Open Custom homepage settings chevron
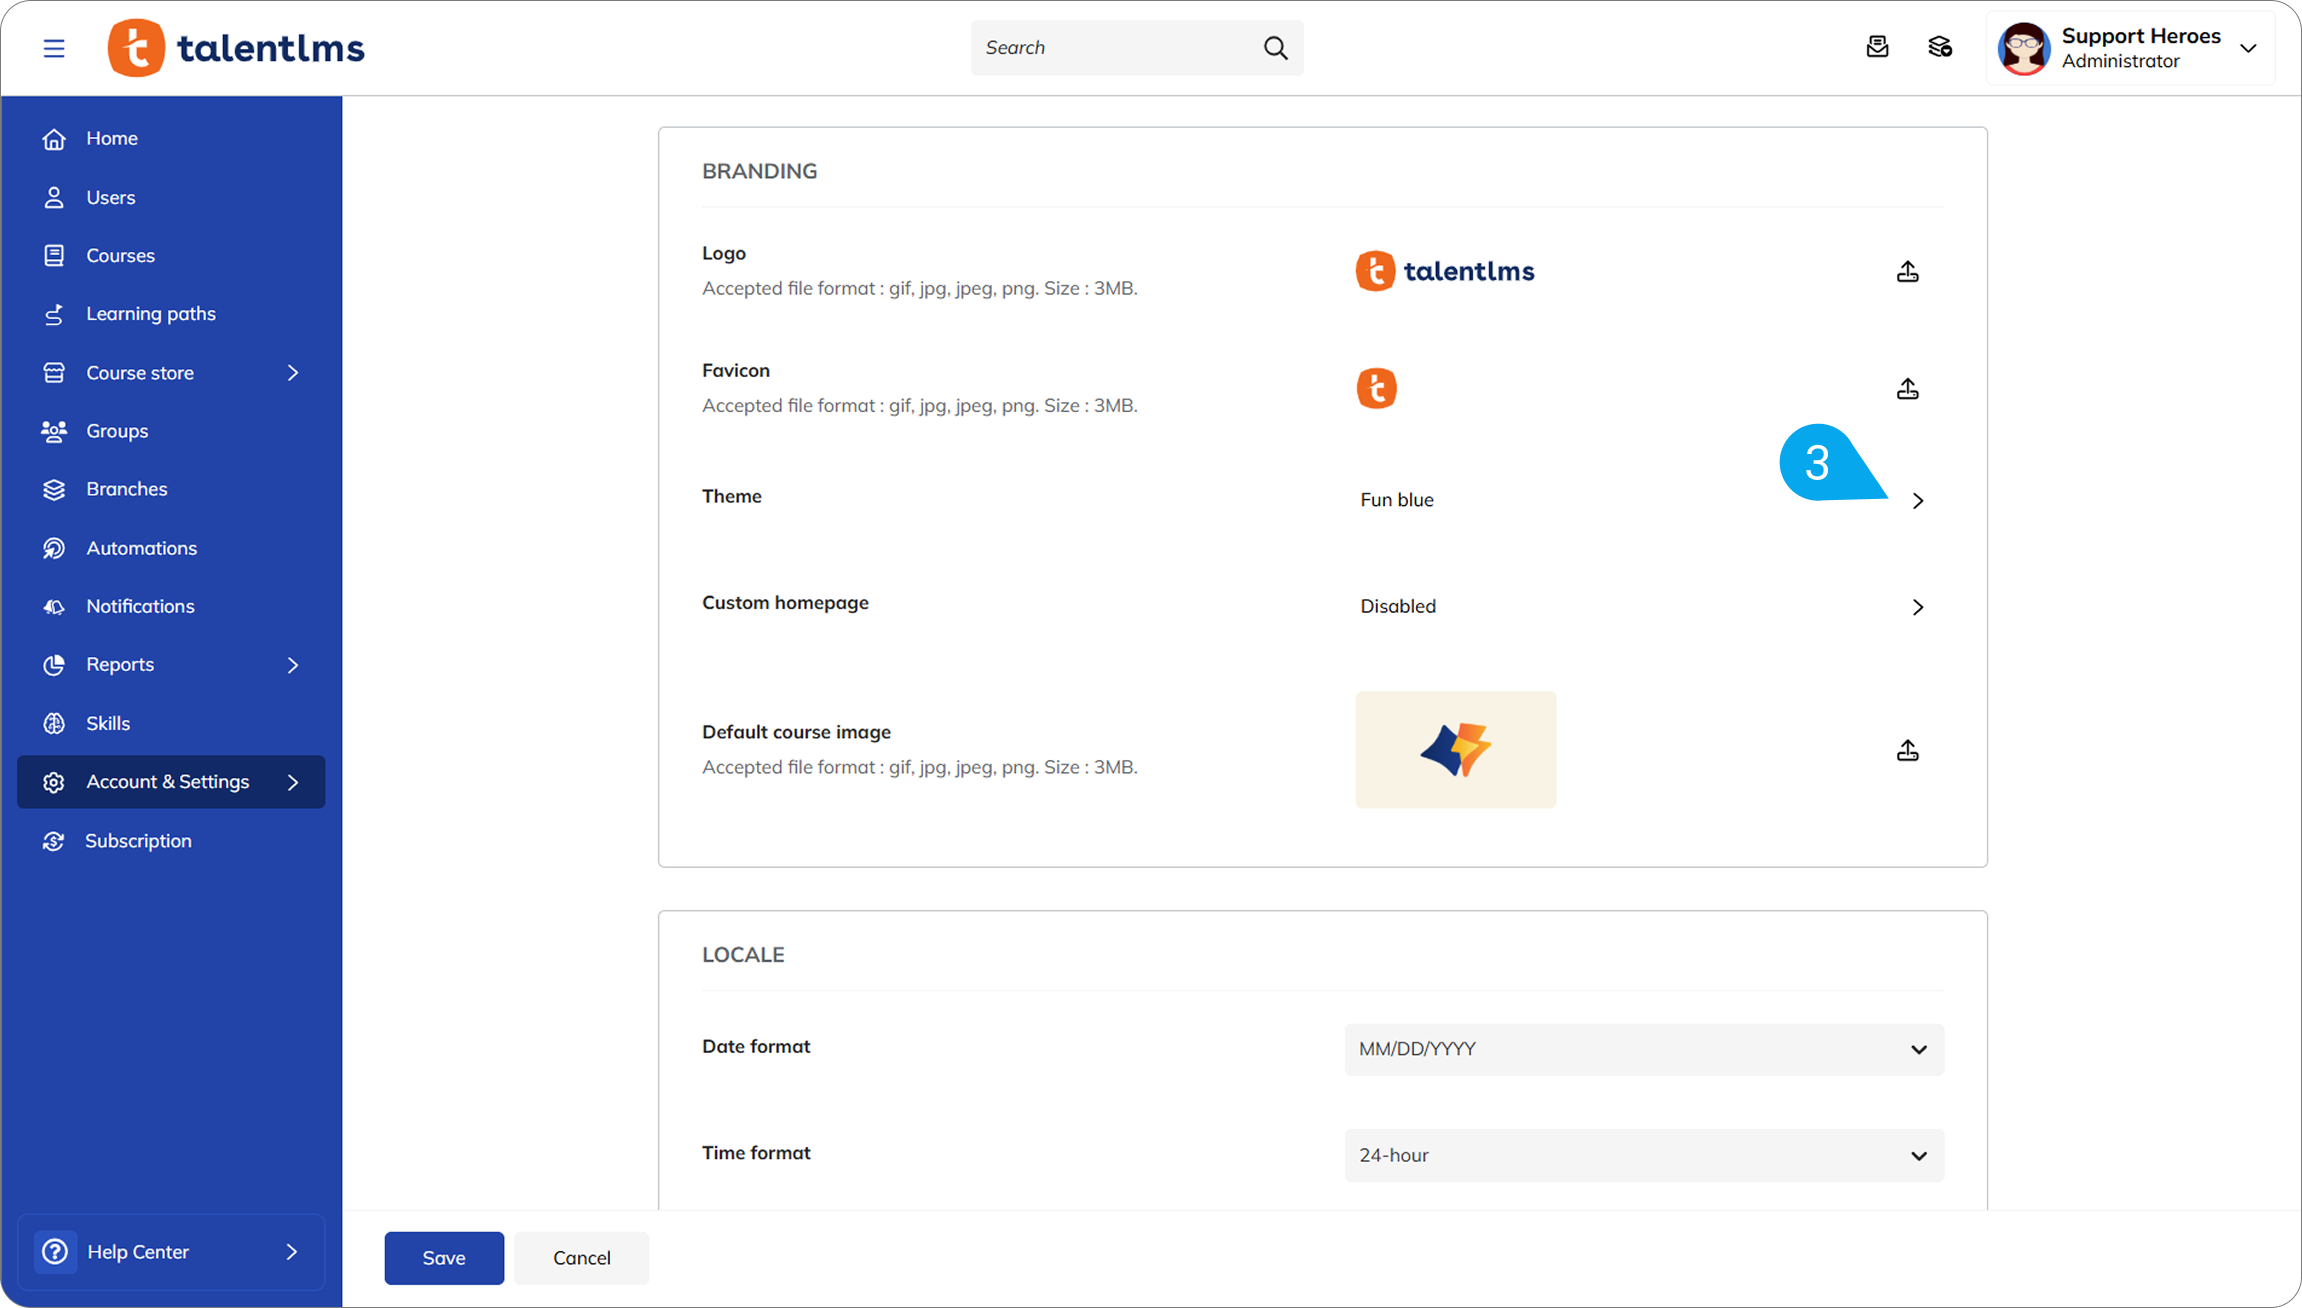The height and width of the screenshot is (1308, 2302). pos(1917,607)
